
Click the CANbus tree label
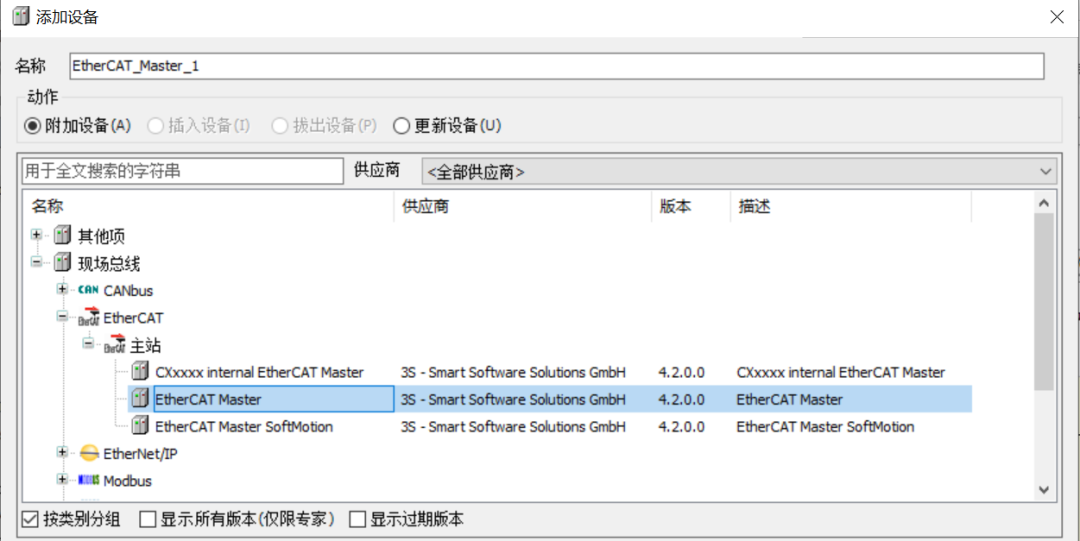128,291
